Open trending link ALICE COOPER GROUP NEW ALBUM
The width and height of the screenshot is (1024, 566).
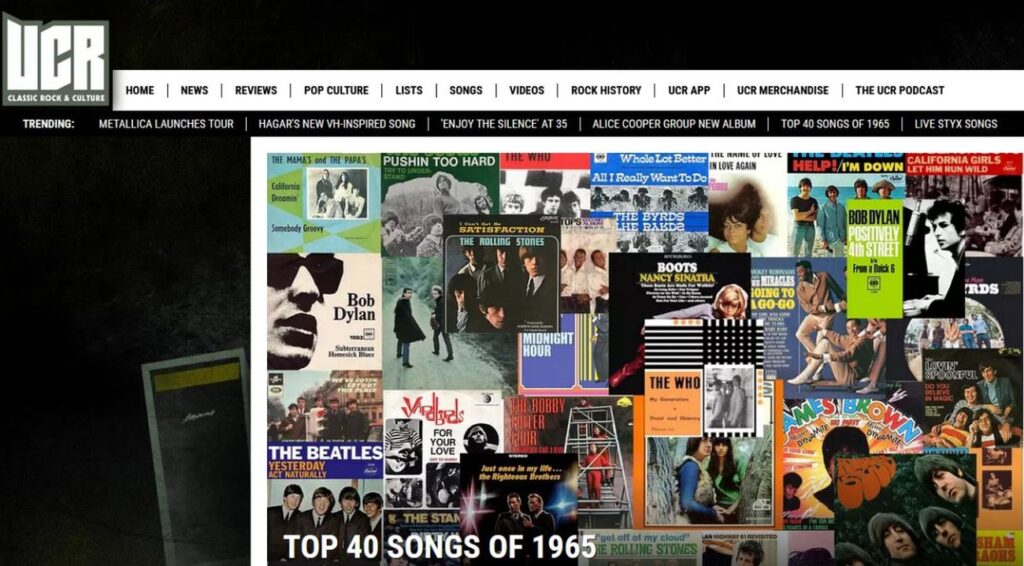pyautogui.click(x=674, y=124)
